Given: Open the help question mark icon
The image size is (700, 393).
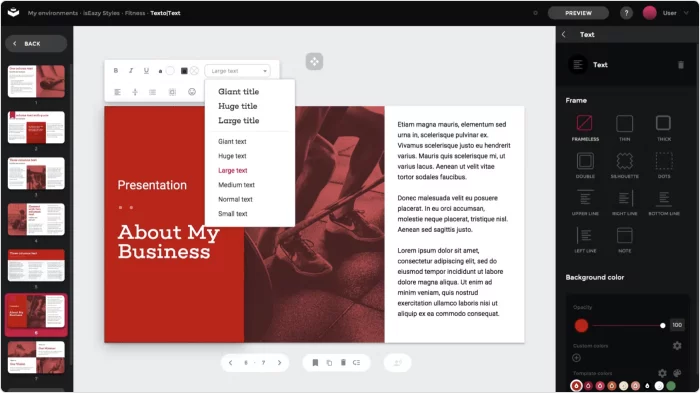Looking at the screenshot, I should [x=626, y=13].
